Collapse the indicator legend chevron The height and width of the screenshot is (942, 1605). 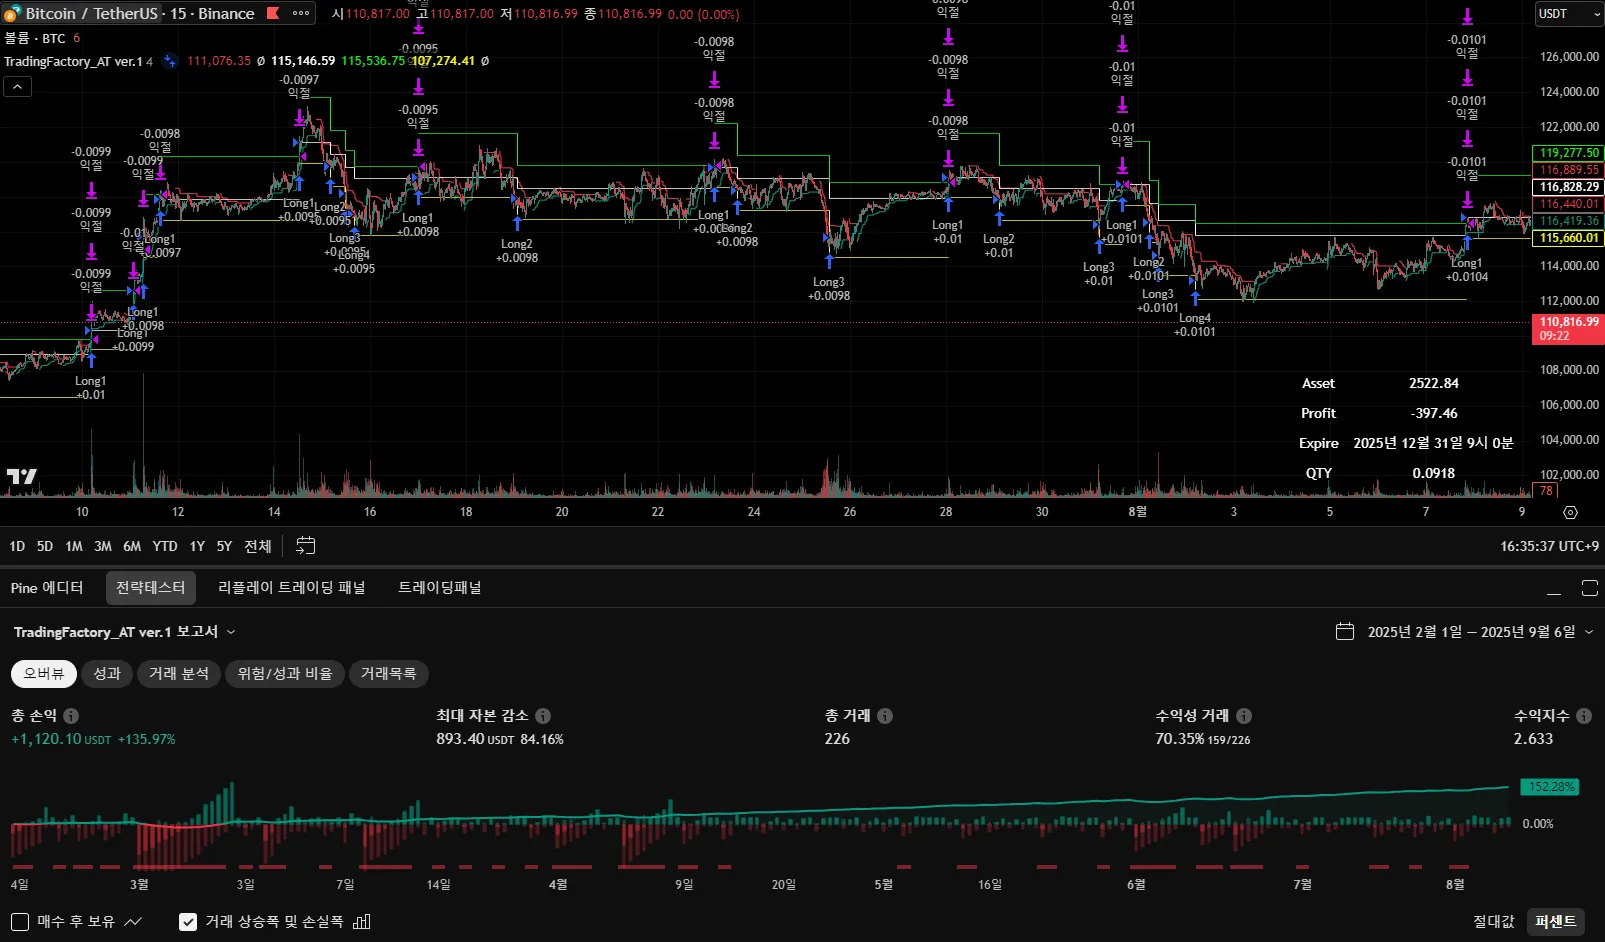click(18, 87)
